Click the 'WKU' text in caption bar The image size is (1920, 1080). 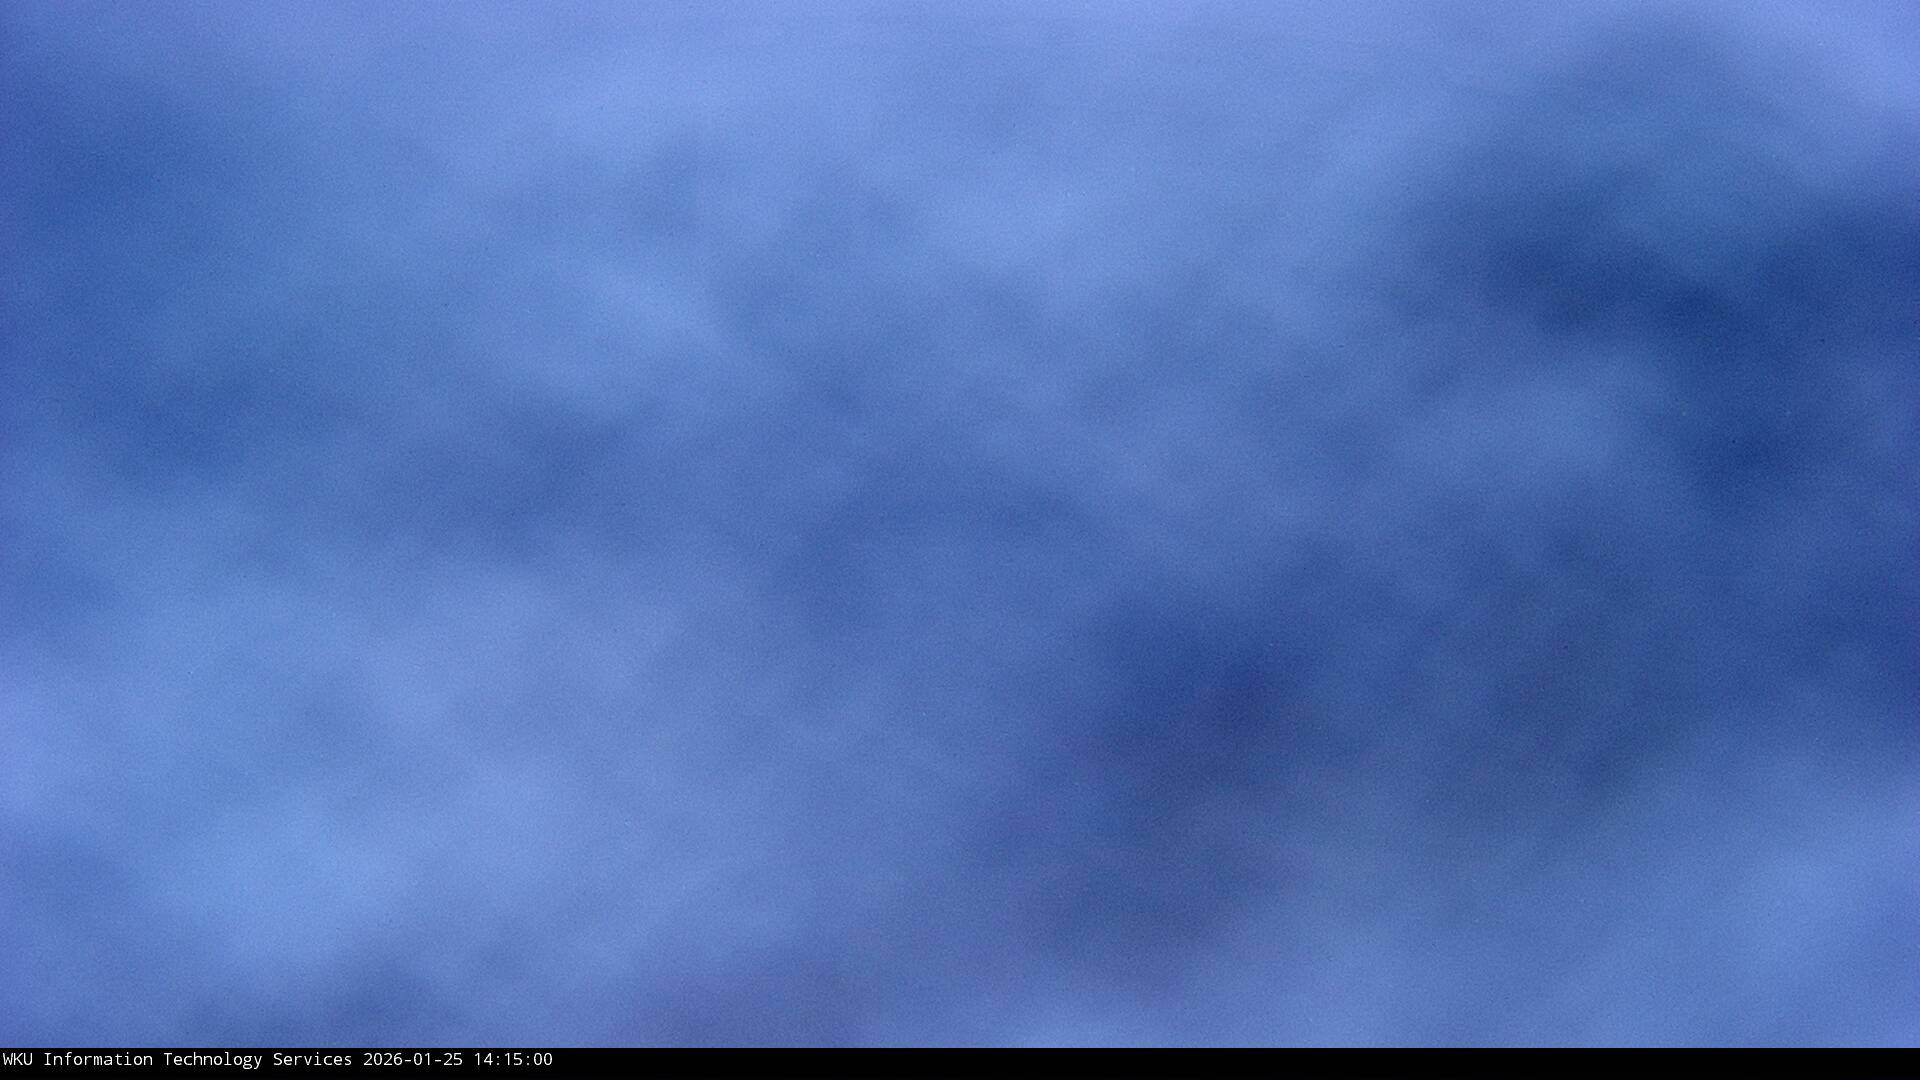click(17, 1060)
